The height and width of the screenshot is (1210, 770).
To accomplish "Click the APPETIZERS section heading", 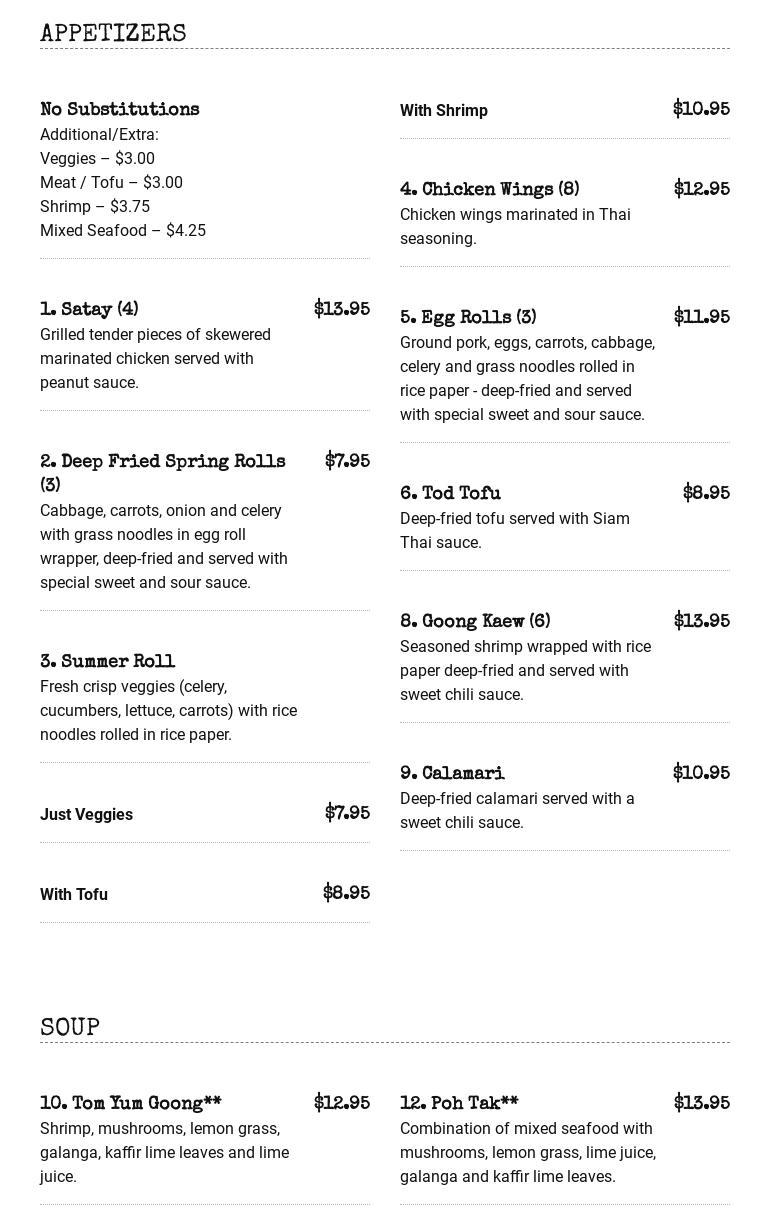I will coord(113,34).
